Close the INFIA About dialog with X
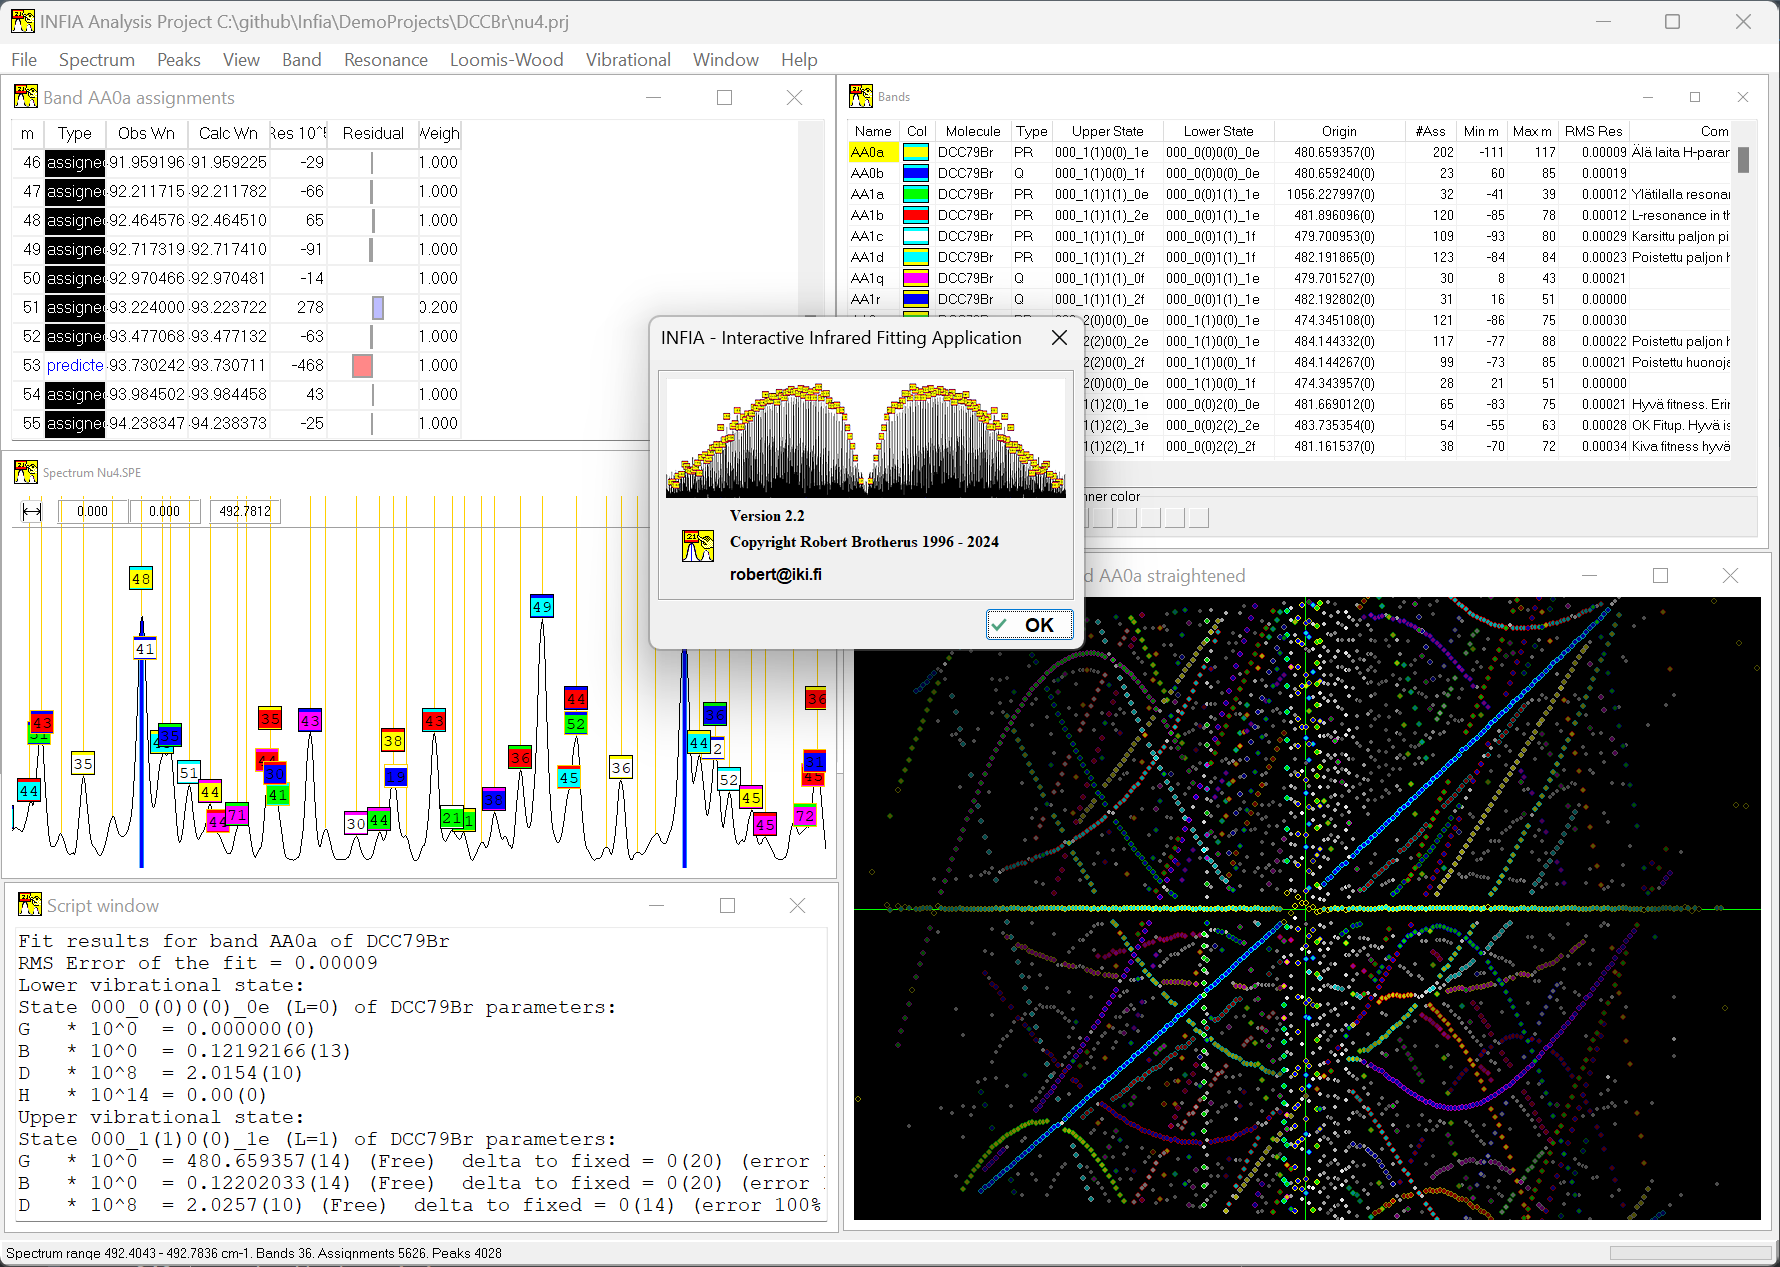Image resolution: width=1780 pixels, height=1267 pixels. coord(1059,338)
